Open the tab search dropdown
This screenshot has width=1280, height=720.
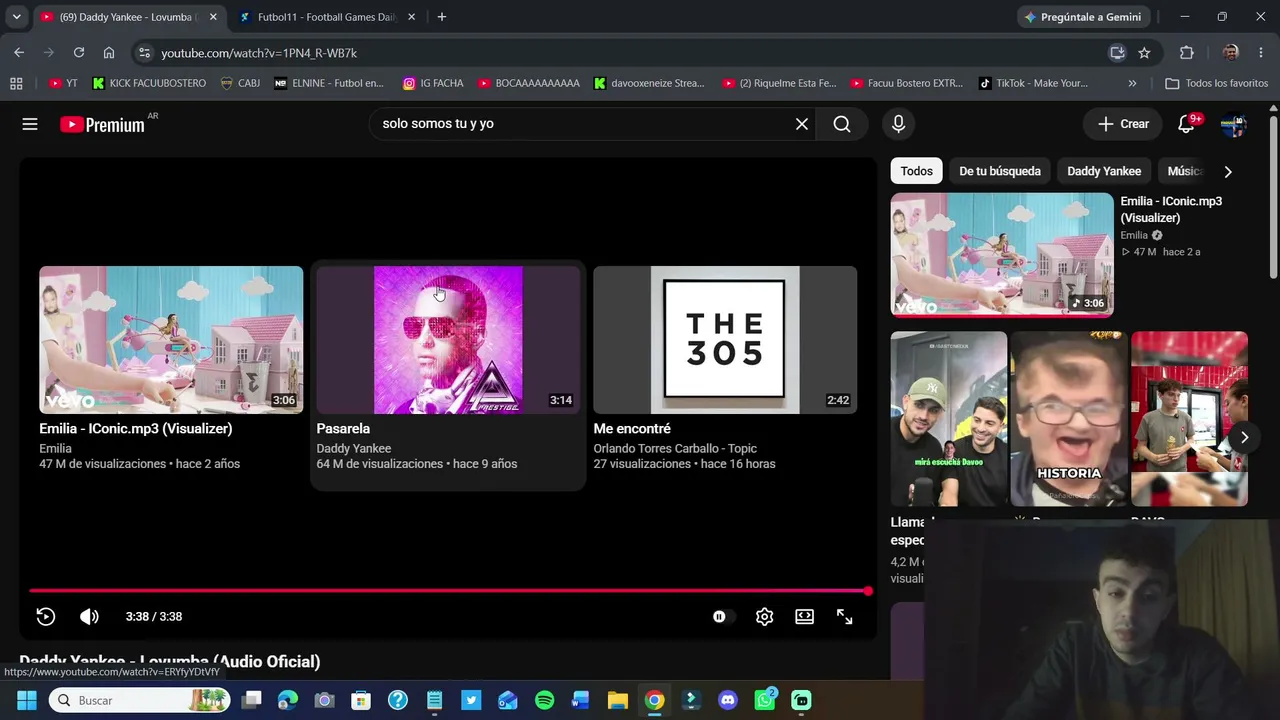pyautogui.click(x=16, y=17)
